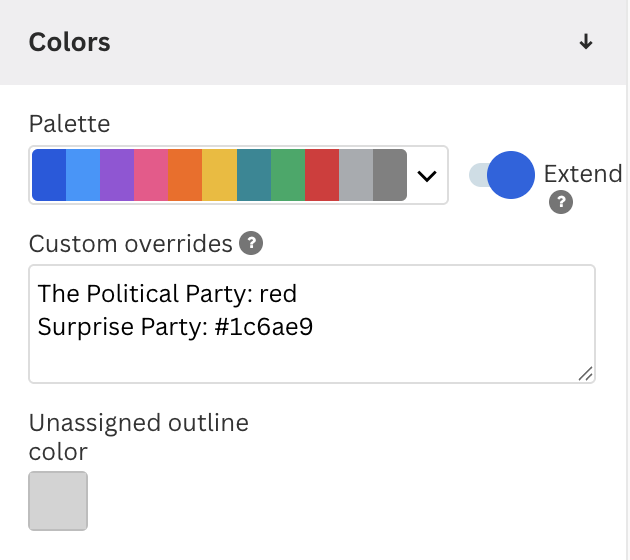Click the Colors section header
Viewport: 630px width, 560px height.
coord(313,42)
